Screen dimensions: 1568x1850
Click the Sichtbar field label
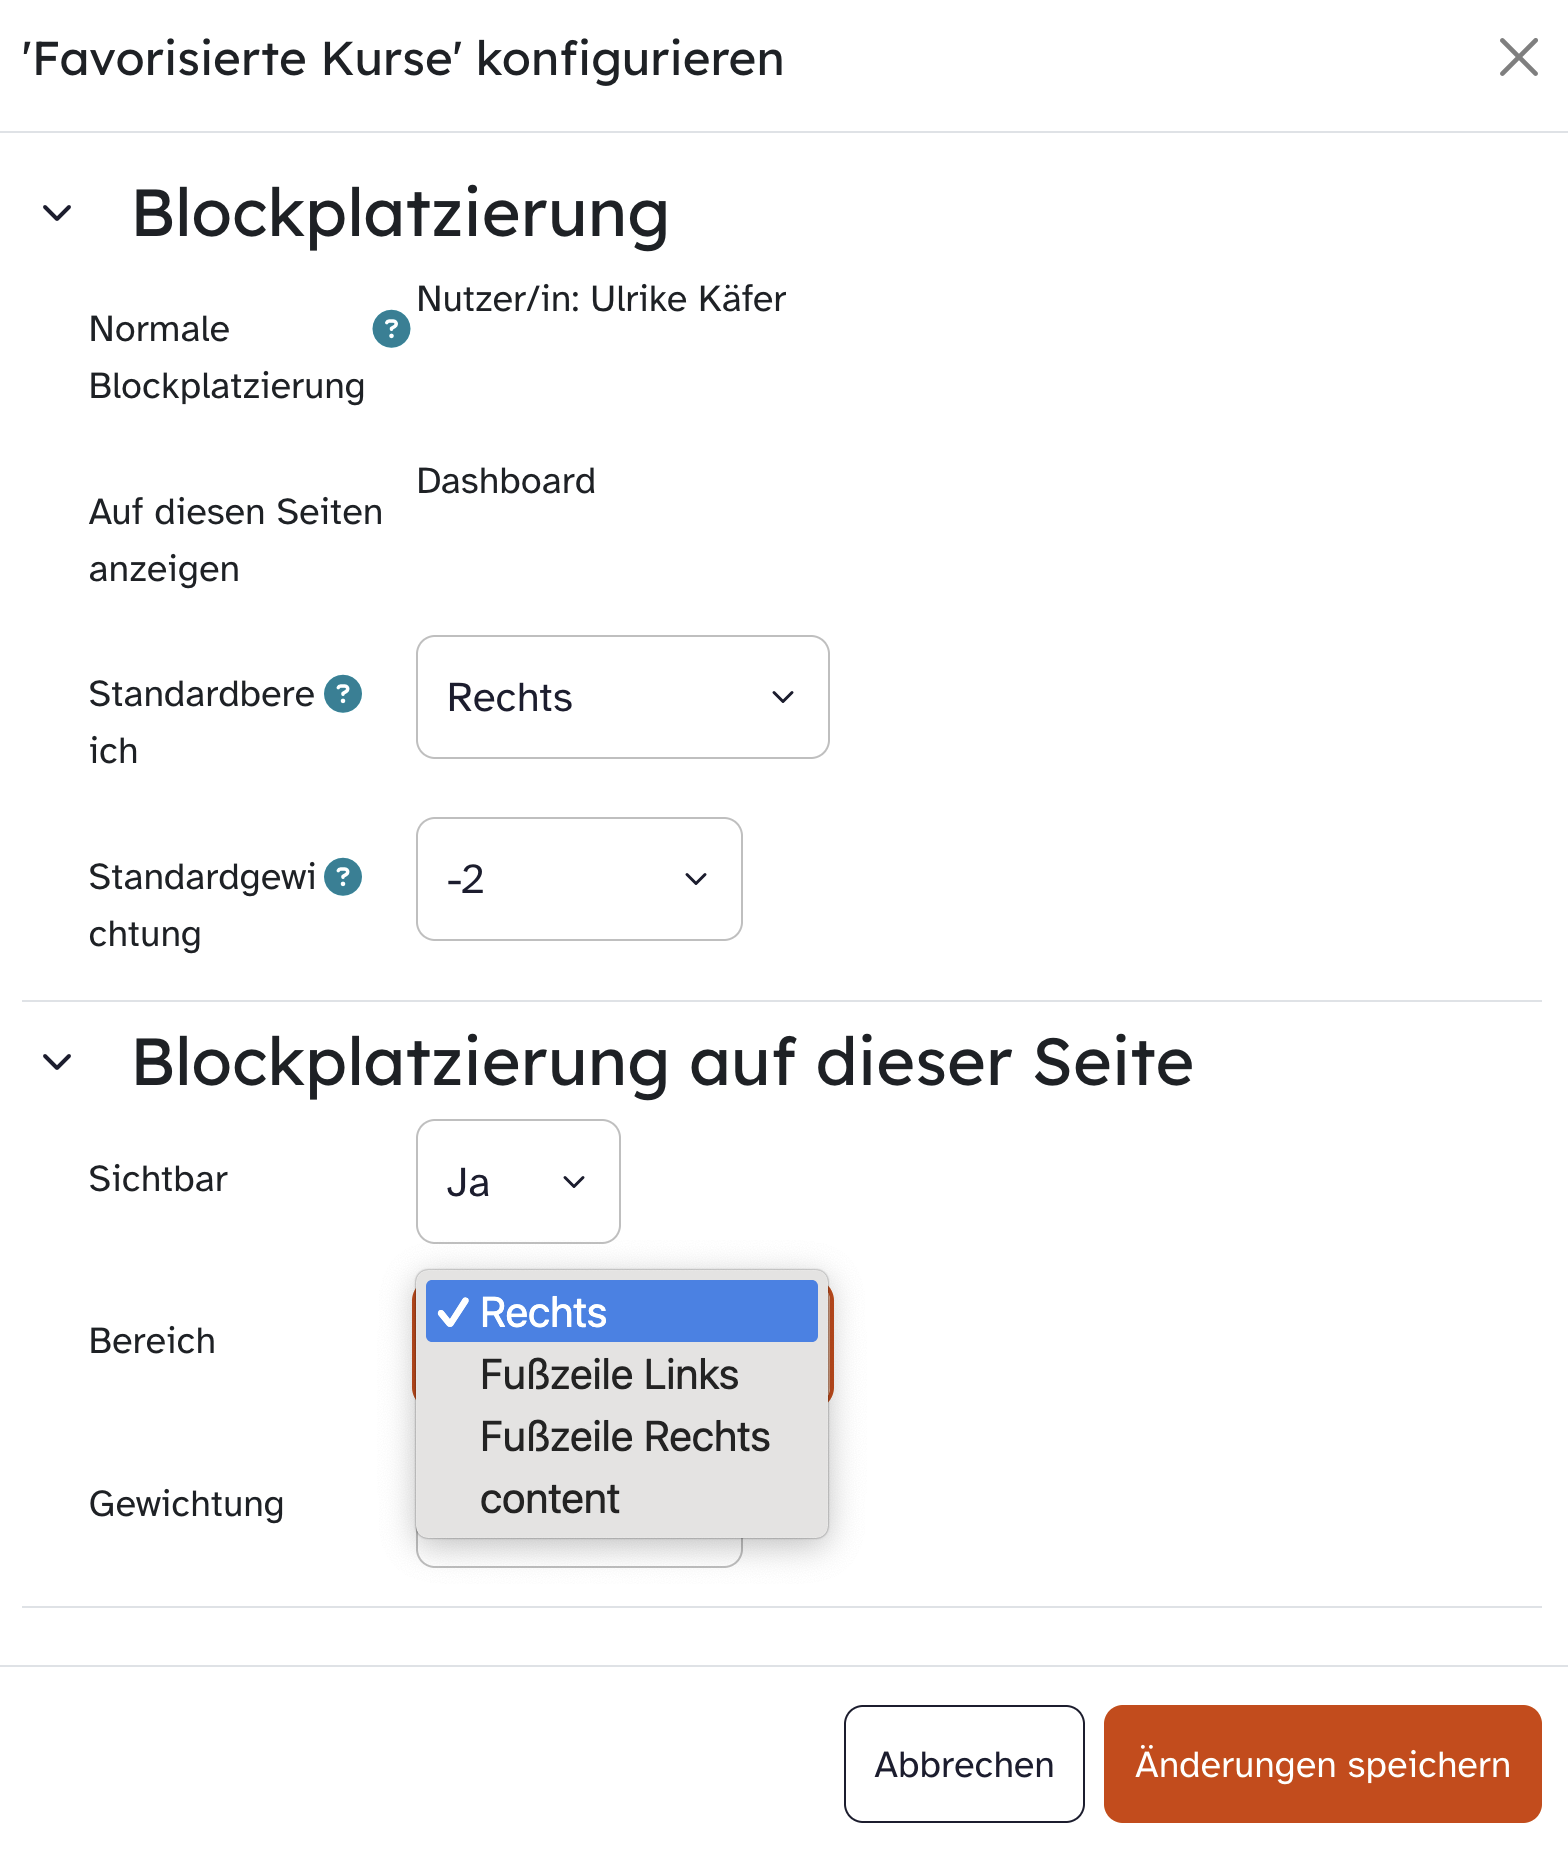[158, 1179]
